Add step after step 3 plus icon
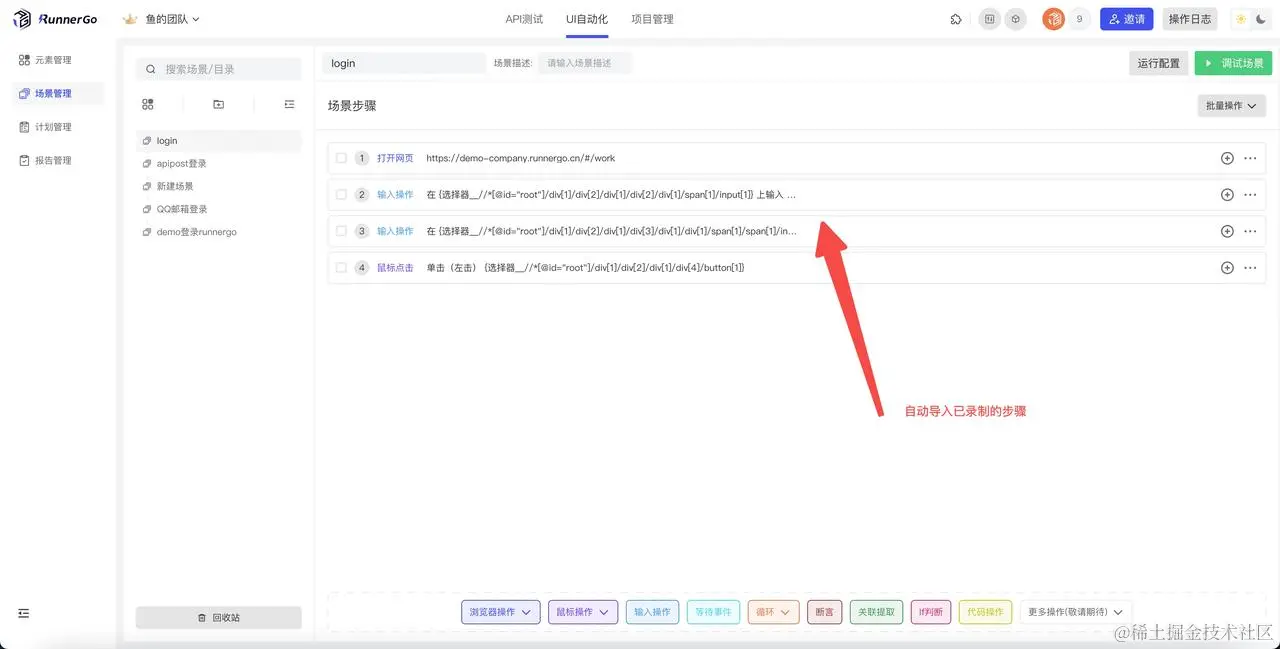1280x649 pixels. 1227,231
